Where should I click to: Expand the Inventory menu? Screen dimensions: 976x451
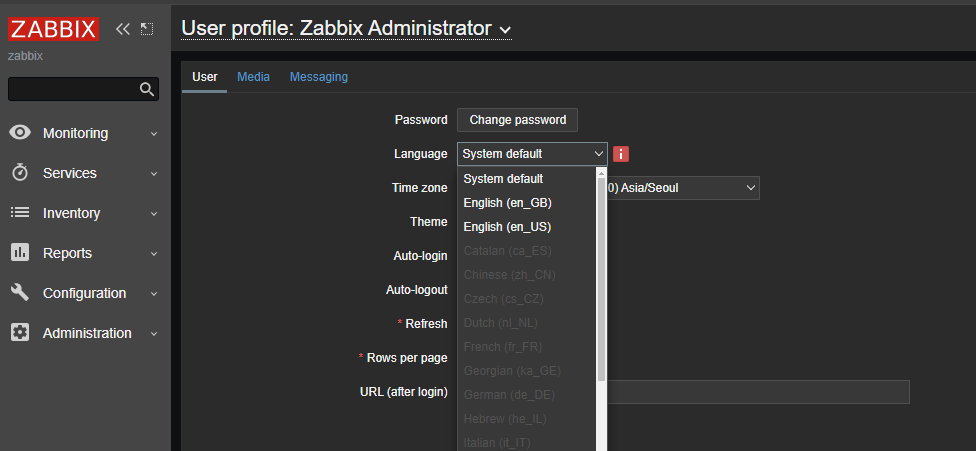(x=154, y=214)
